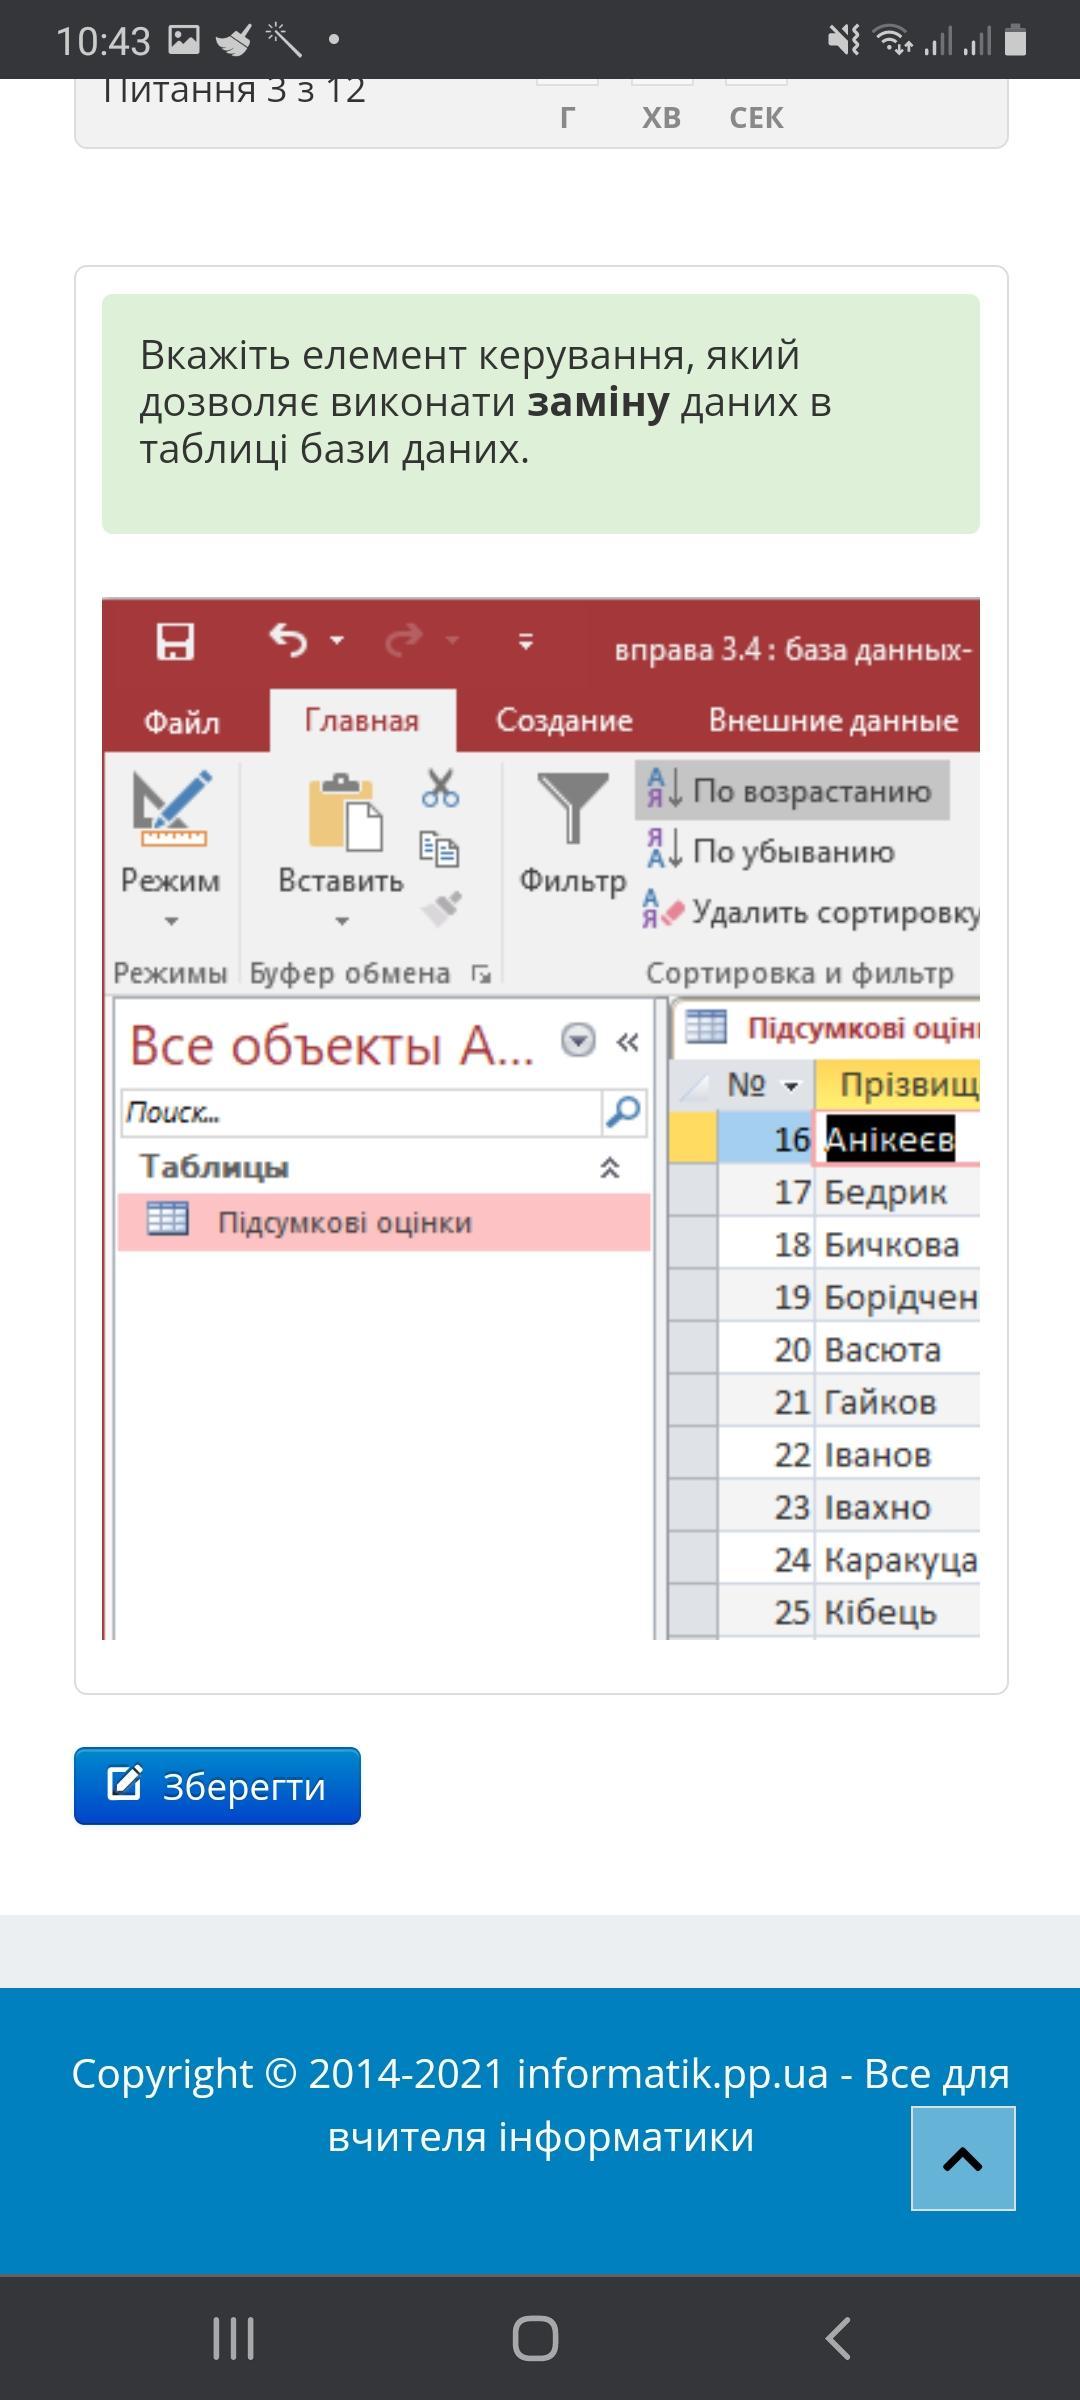
Task: Click Удалить сортировку to remove sorting
Action: pos(812,912)
